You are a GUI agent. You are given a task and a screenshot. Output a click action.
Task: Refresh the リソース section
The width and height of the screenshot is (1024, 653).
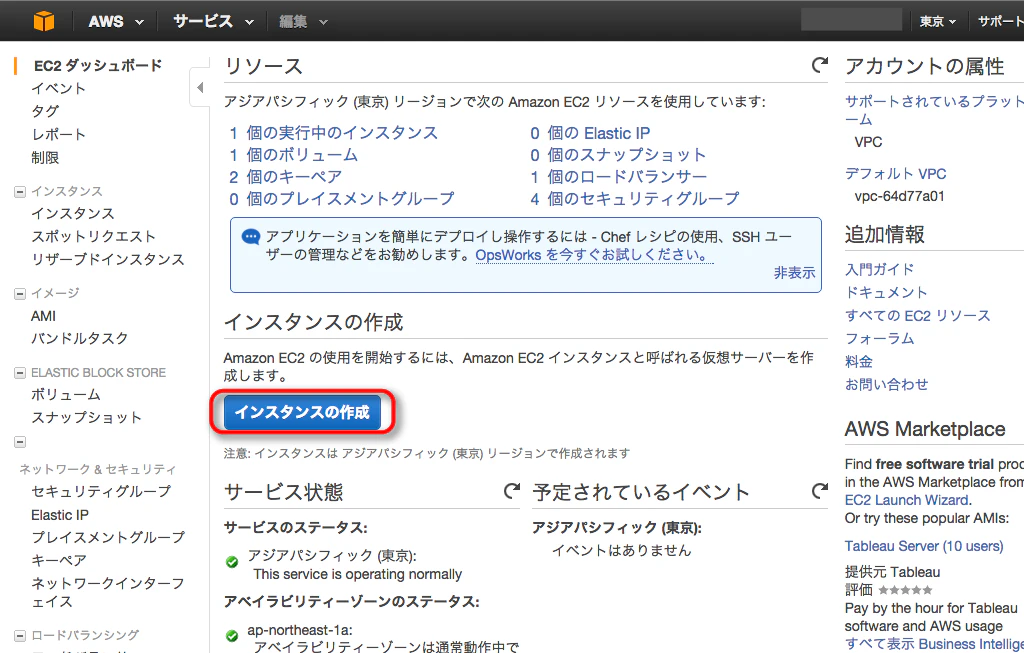819,65
